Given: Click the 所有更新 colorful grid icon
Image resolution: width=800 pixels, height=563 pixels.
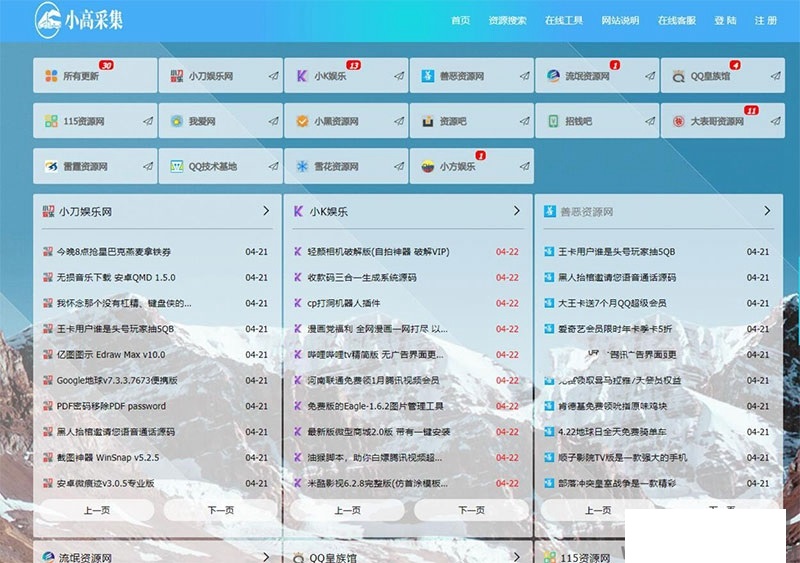Looking at the screenshot, I should (51, 76).
